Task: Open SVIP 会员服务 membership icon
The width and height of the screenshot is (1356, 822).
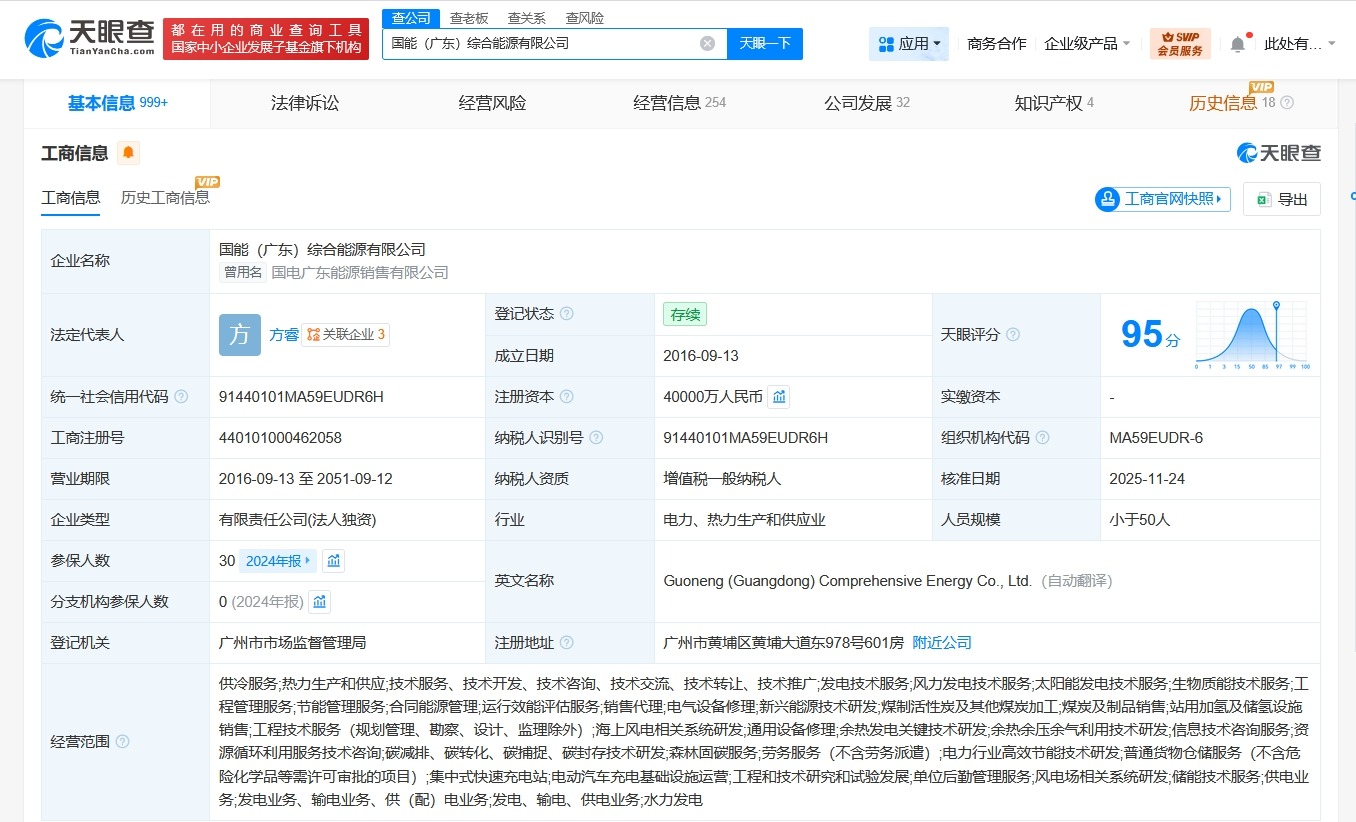Action: tap(1181, 43)
